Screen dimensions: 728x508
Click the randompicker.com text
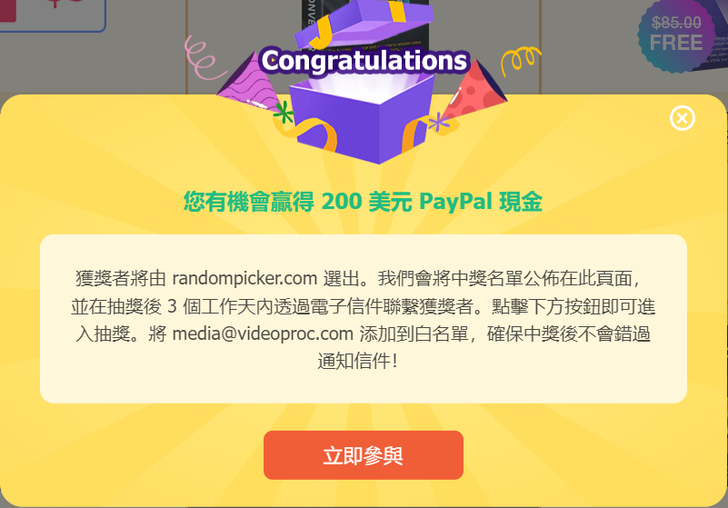pos(245,278)
